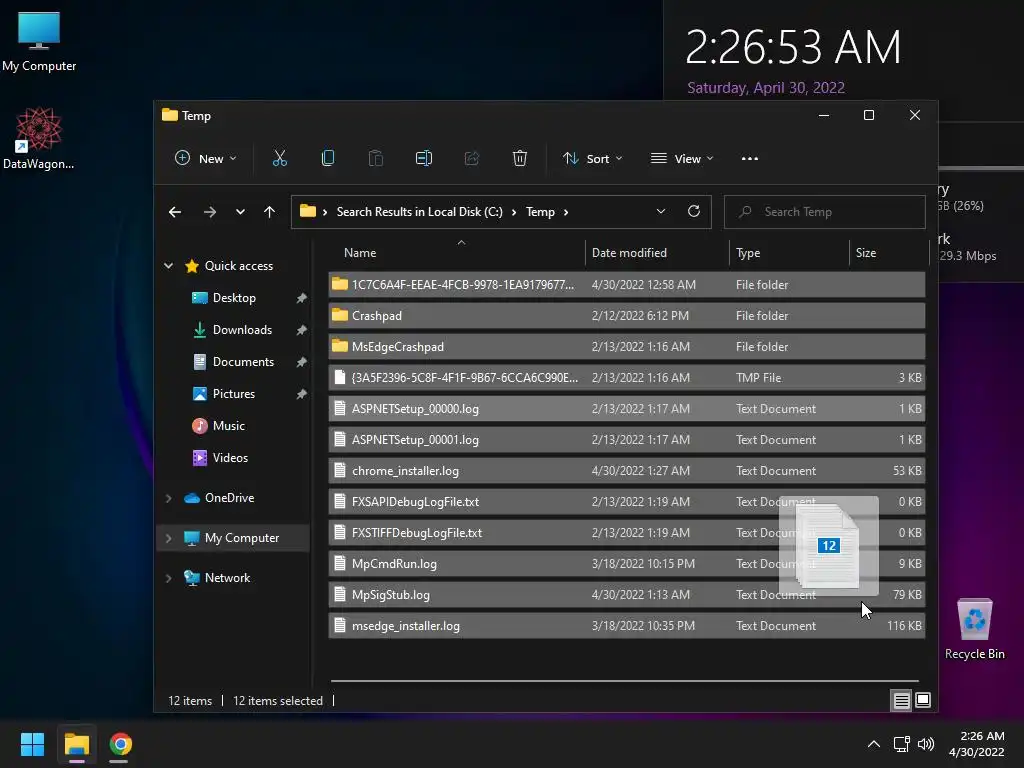Show hidden tray icons chevron
The image size is (1024, 768).
[874, 744]
